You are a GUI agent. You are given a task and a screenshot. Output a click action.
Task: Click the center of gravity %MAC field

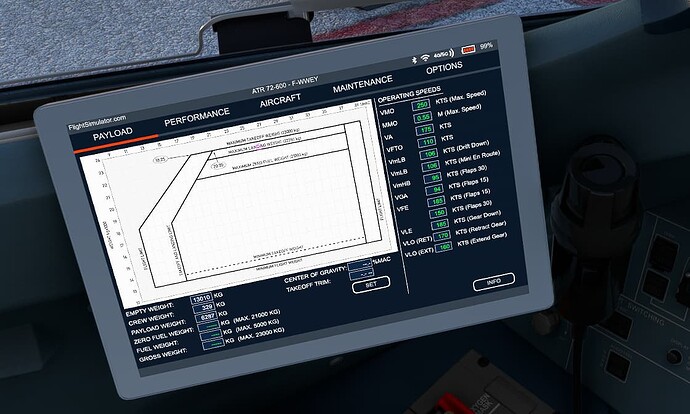point(360,266)
